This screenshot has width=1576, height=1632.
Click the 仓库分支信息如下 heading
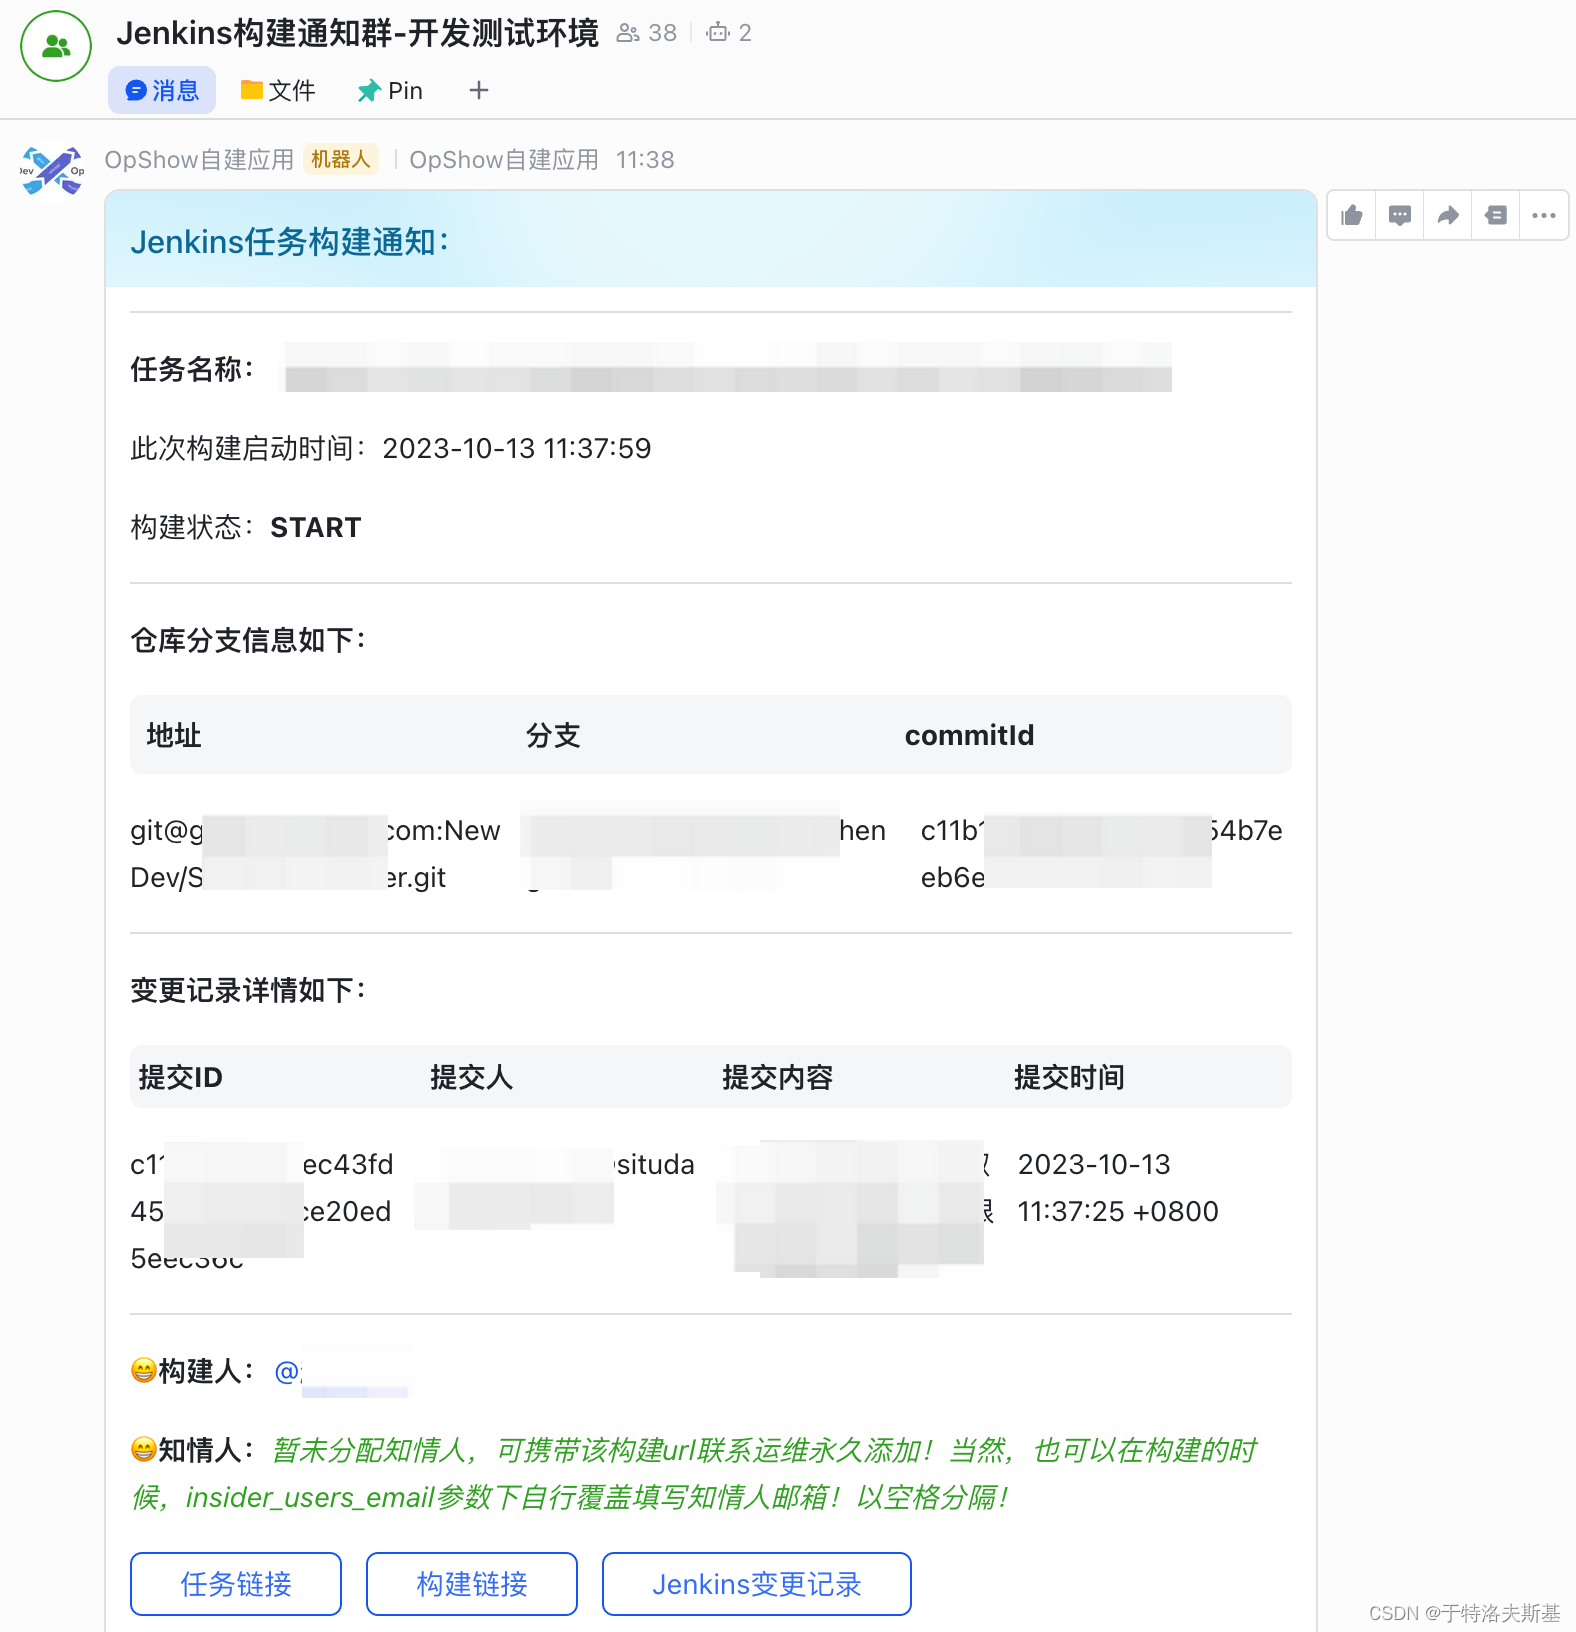click(x=250, y=640)
